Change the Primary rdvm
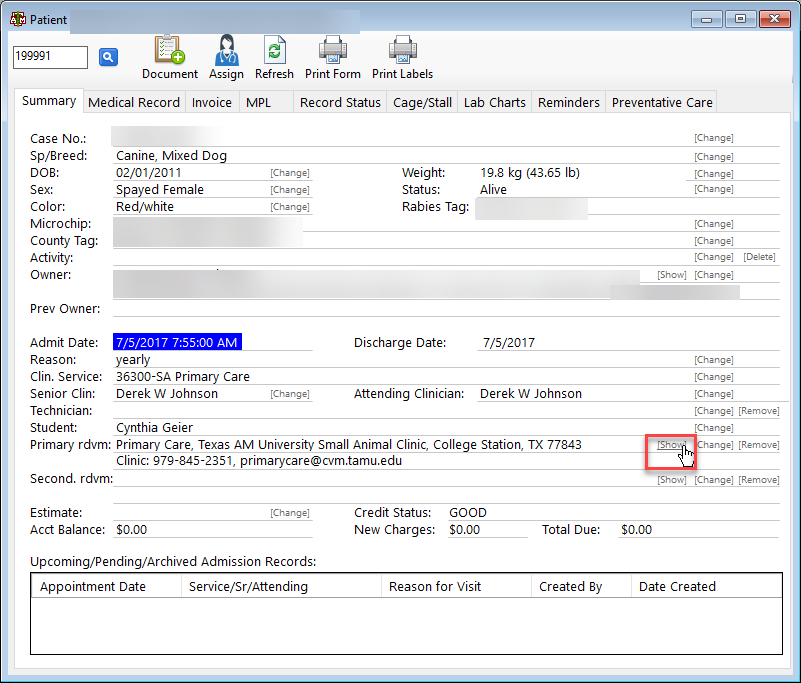Image resolution: width=801 pixels, height=683 pixels. [715, 445]
